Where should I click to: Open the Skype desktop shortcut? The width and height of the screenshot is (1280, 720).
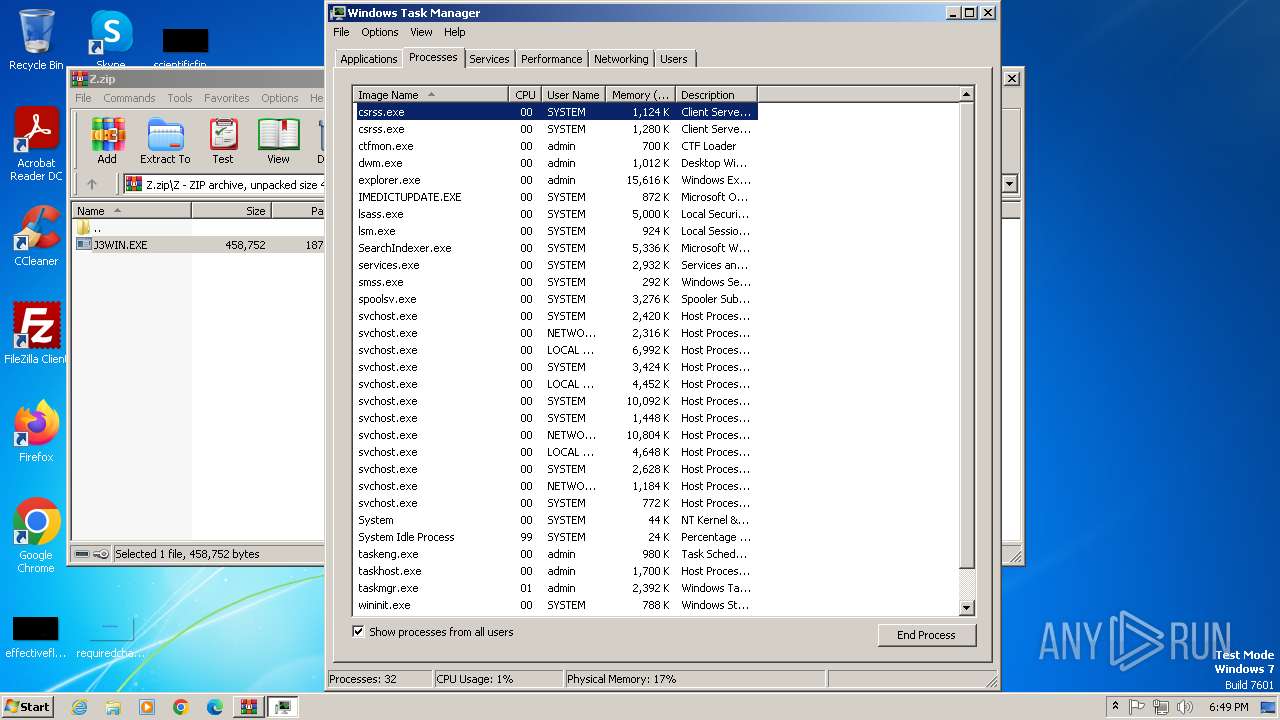110,40
